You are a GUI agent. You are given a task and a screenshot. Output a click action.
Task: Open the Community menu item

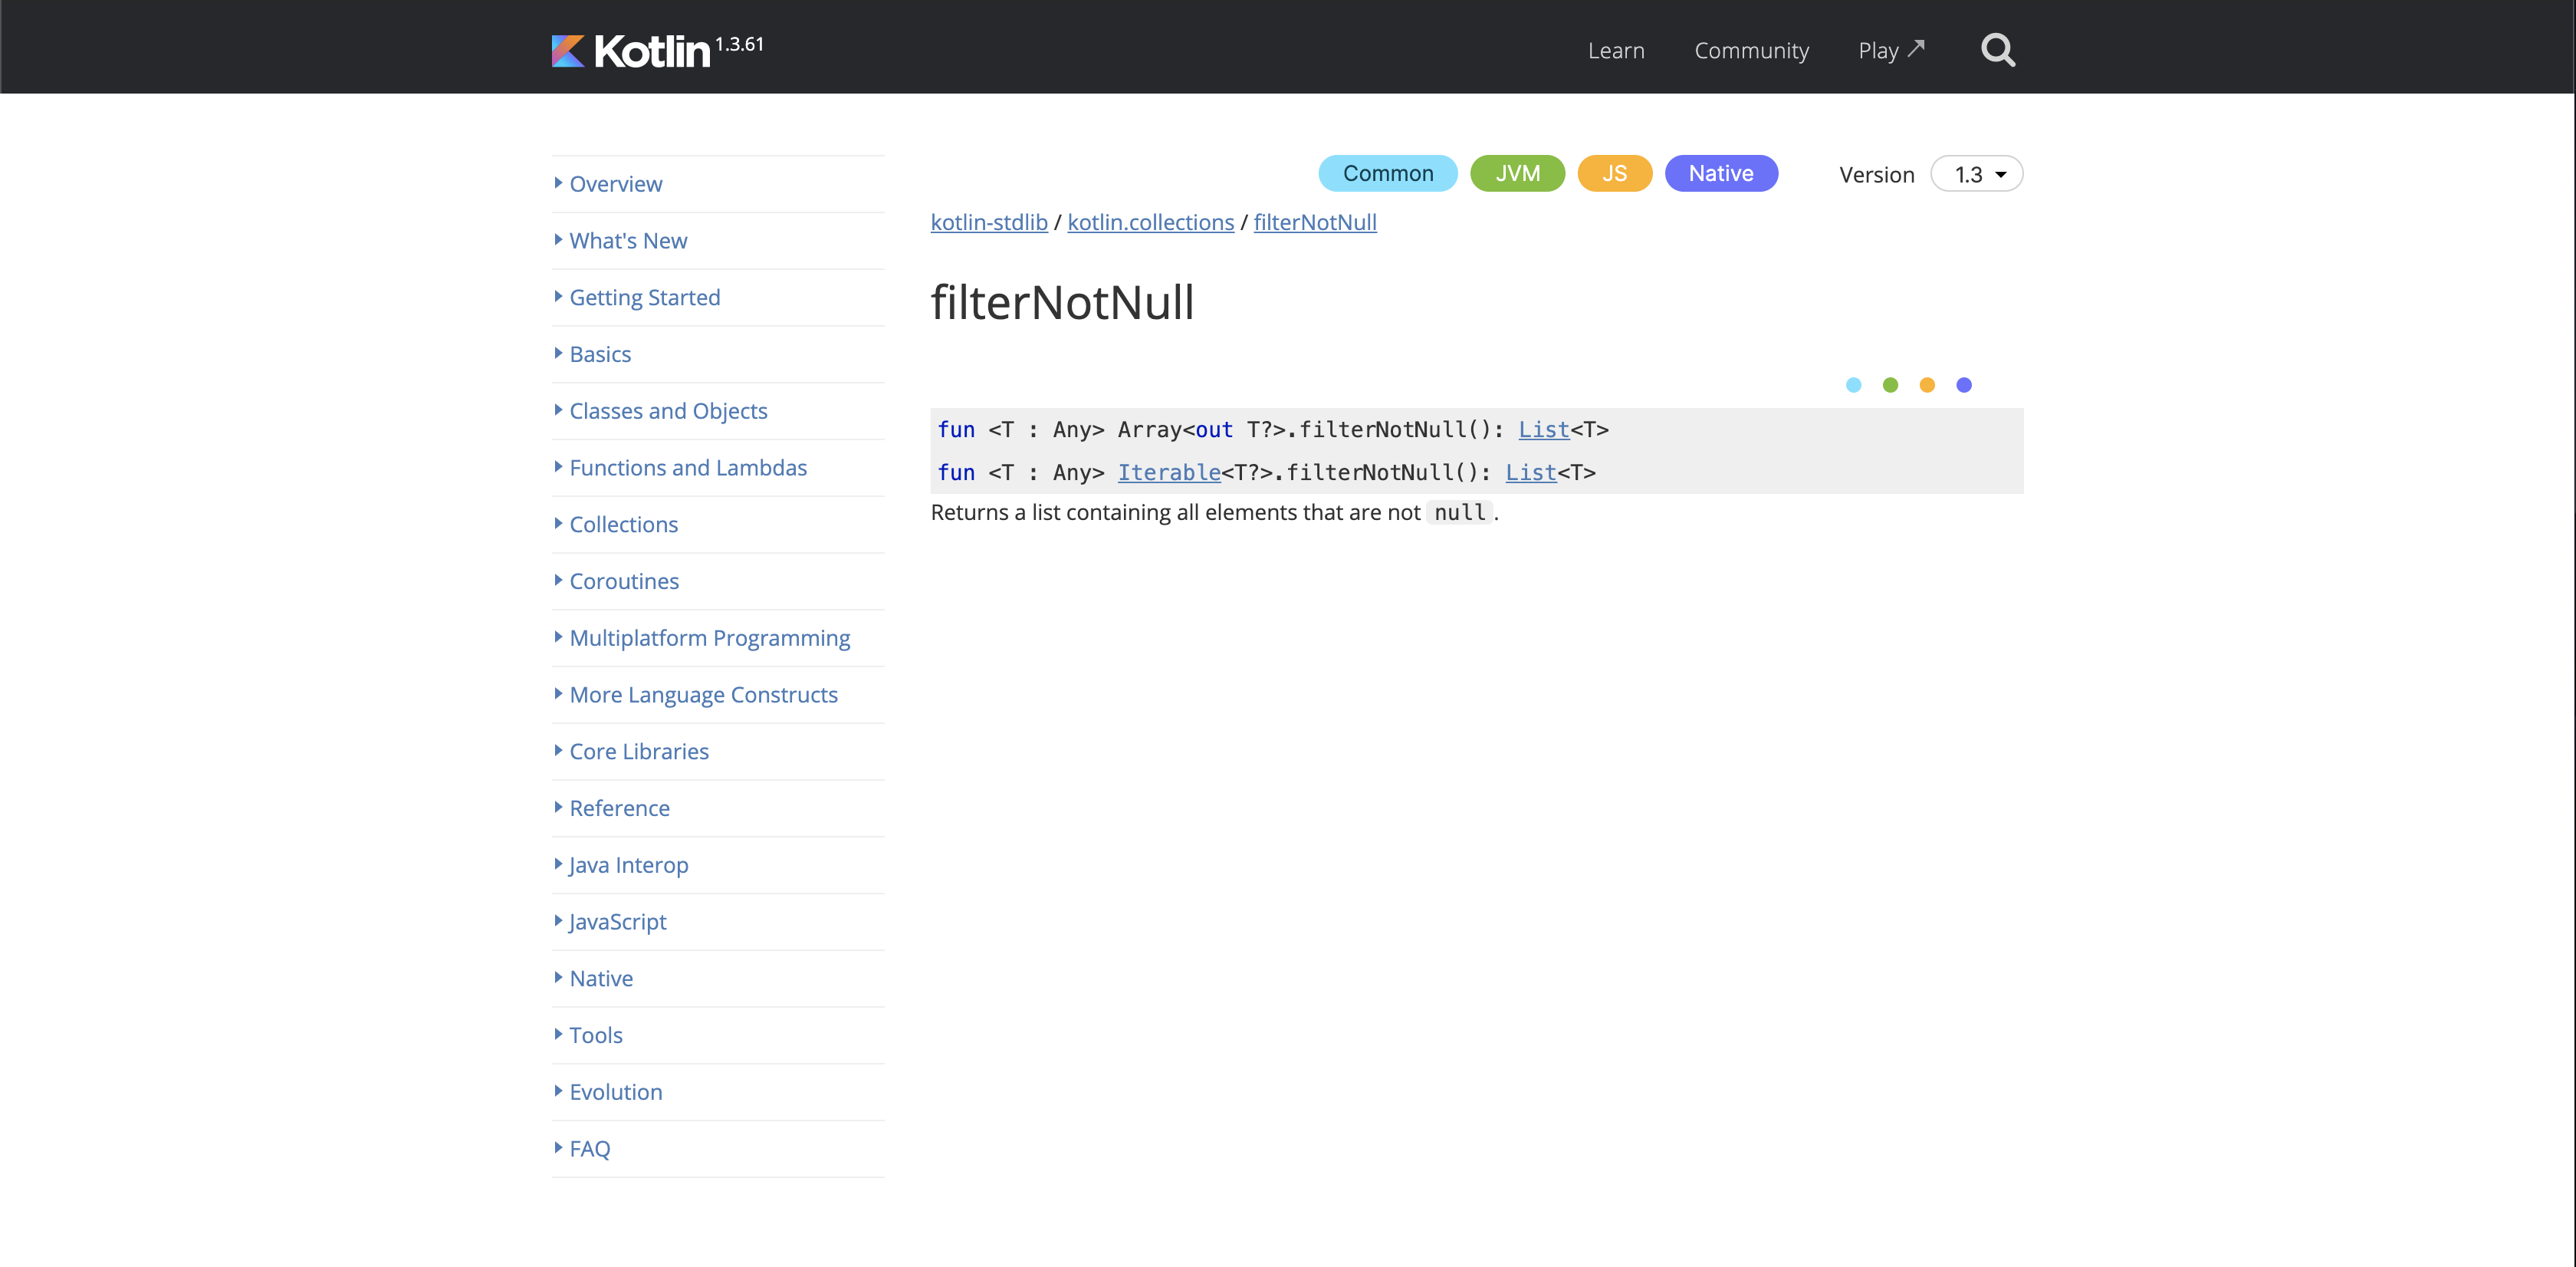coord(1751,50)
